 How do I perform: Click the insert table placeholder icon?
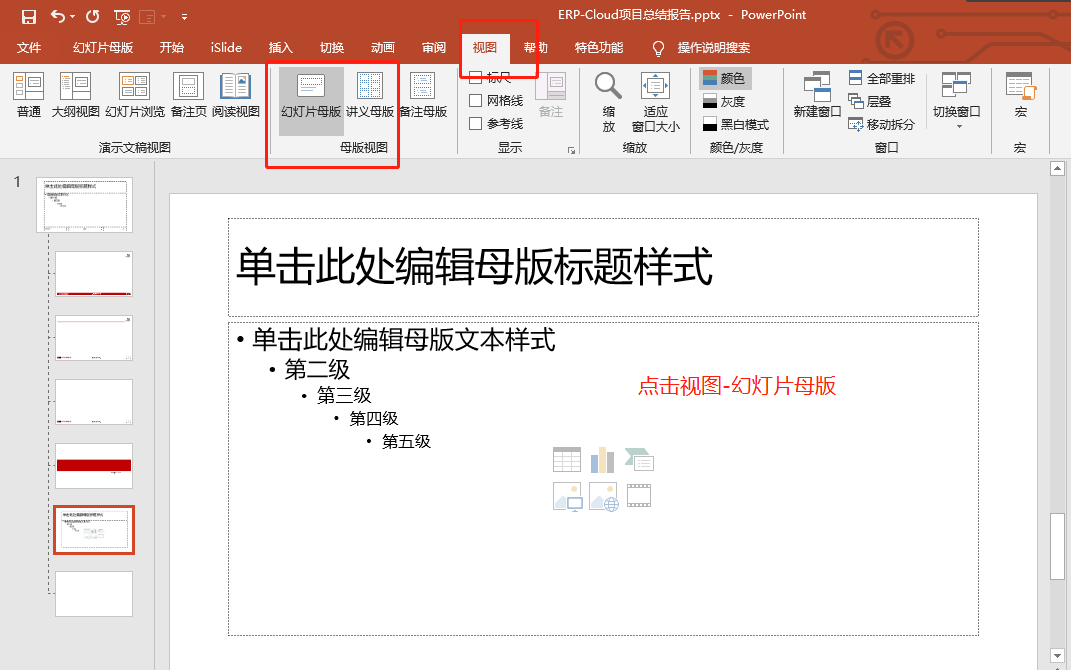pos(567,460)
